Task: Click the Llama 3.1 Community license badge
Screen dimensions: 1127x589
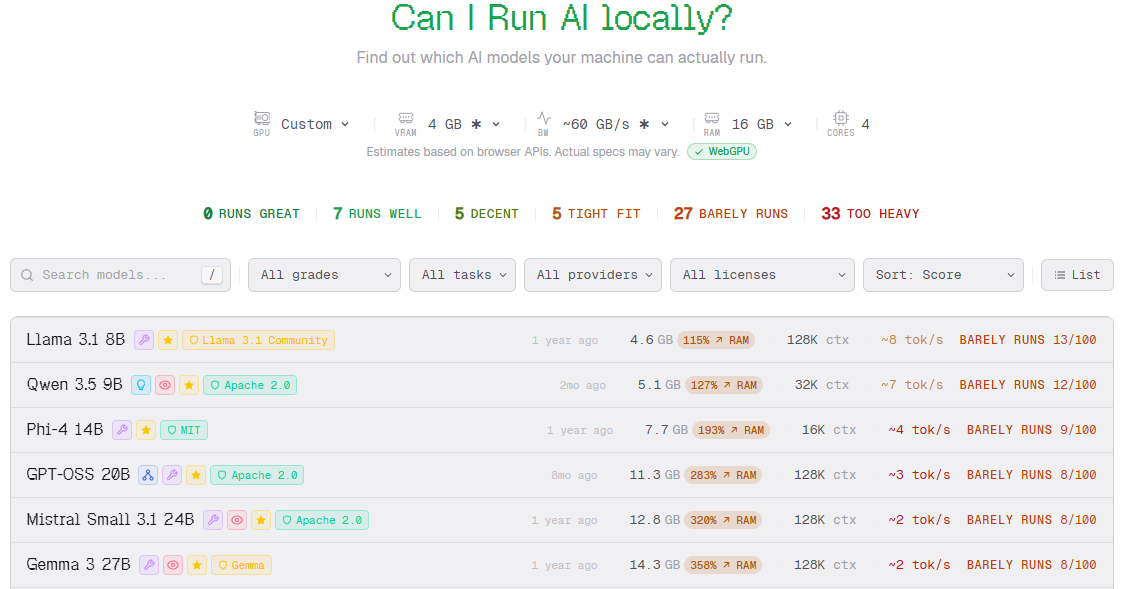Action: [258, 340]
